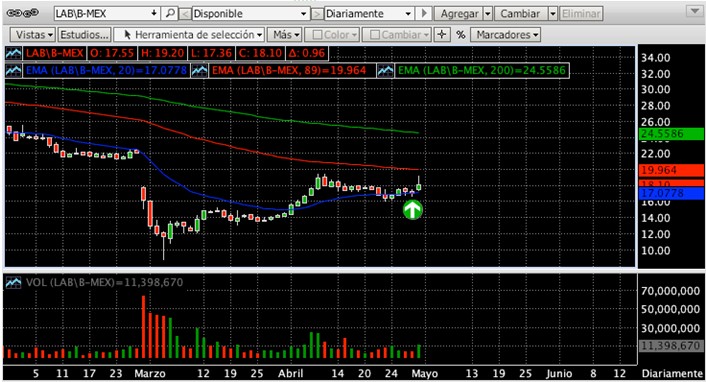Click the play arrow next to Diariamente
This screenshot has height=382, width=706.
click(x=424, y=14)
